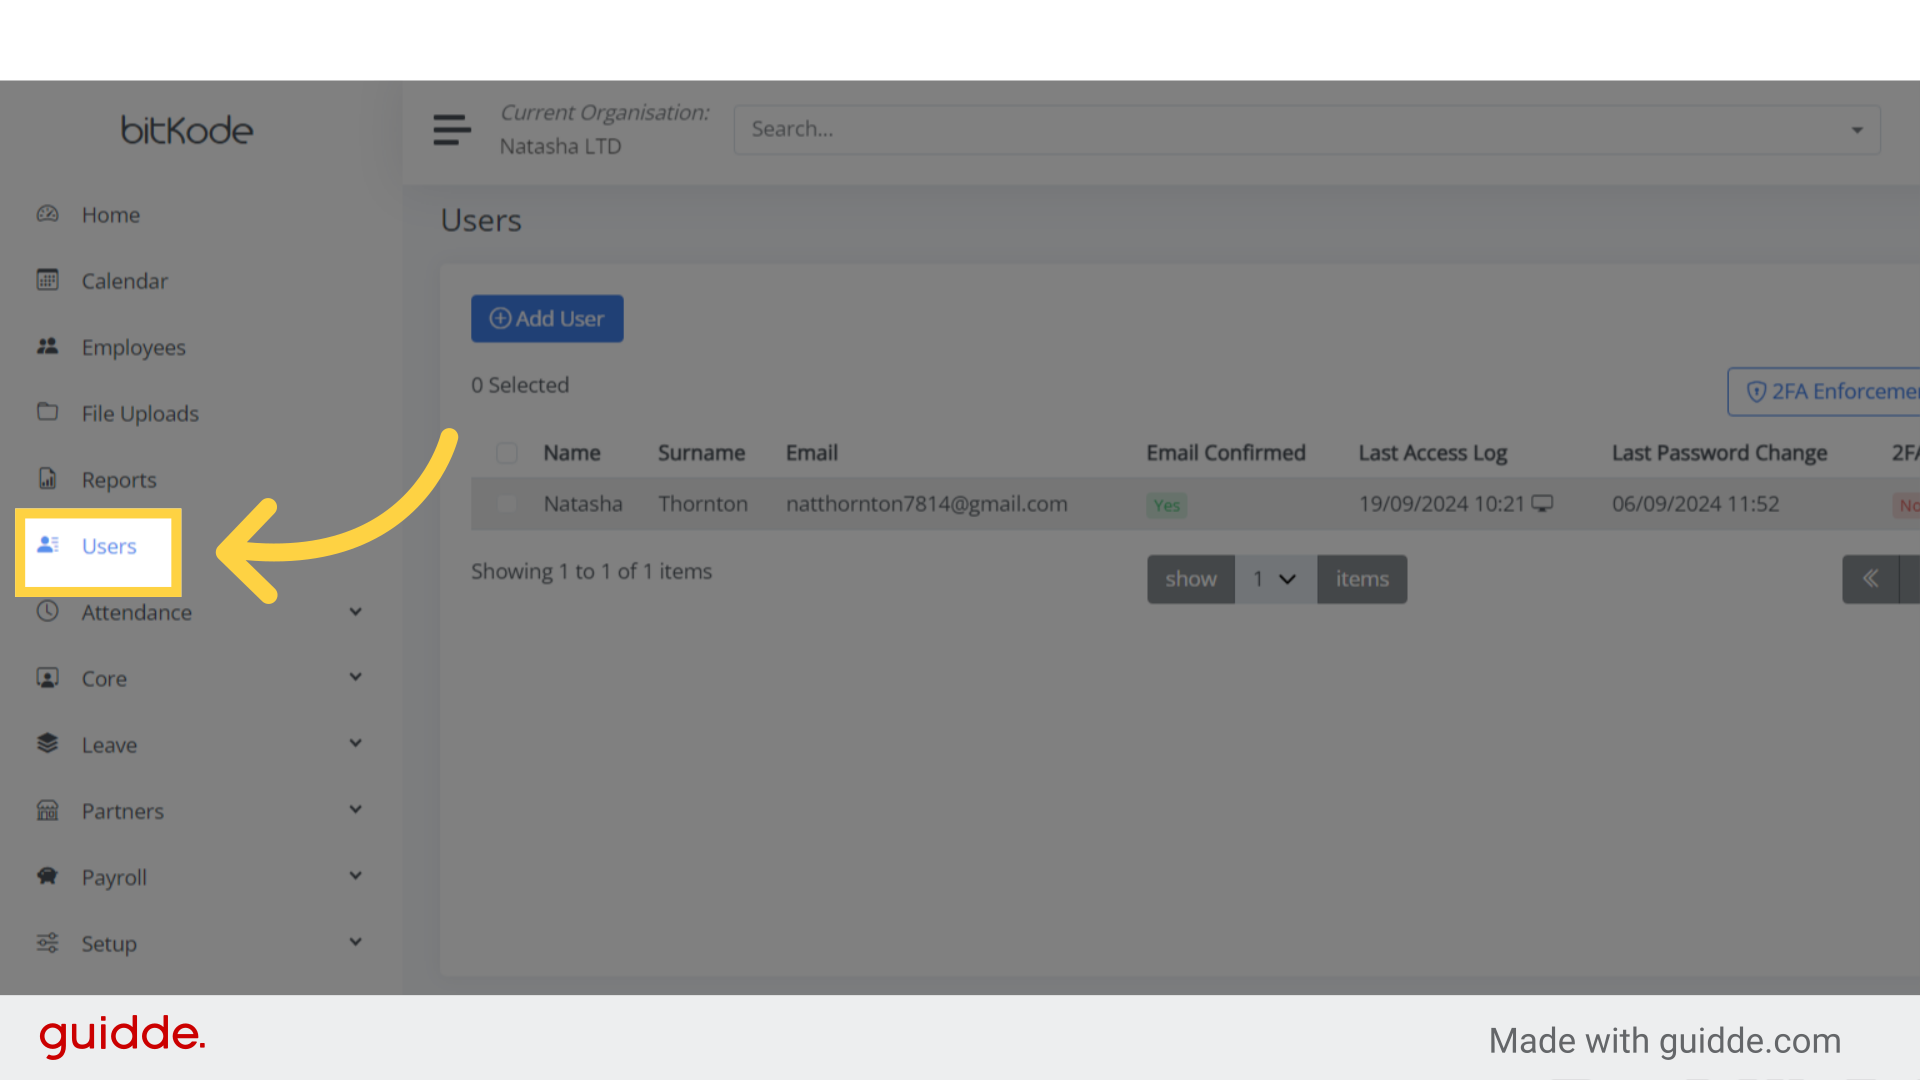Screen dimensions: 1920x1080
Task: Open the Employees menu item
Action: [x=134, y=347]
